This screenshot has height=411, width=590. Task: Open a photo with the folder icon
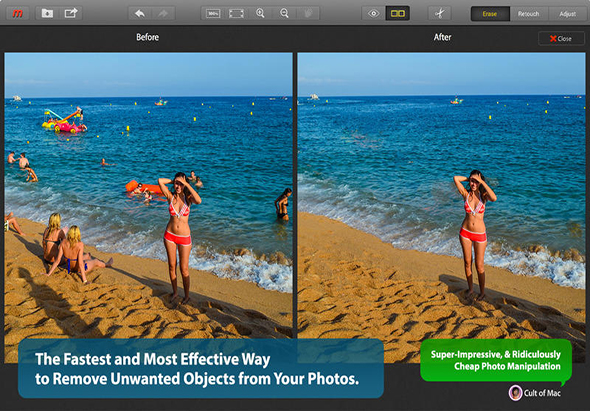pos(47,14)
